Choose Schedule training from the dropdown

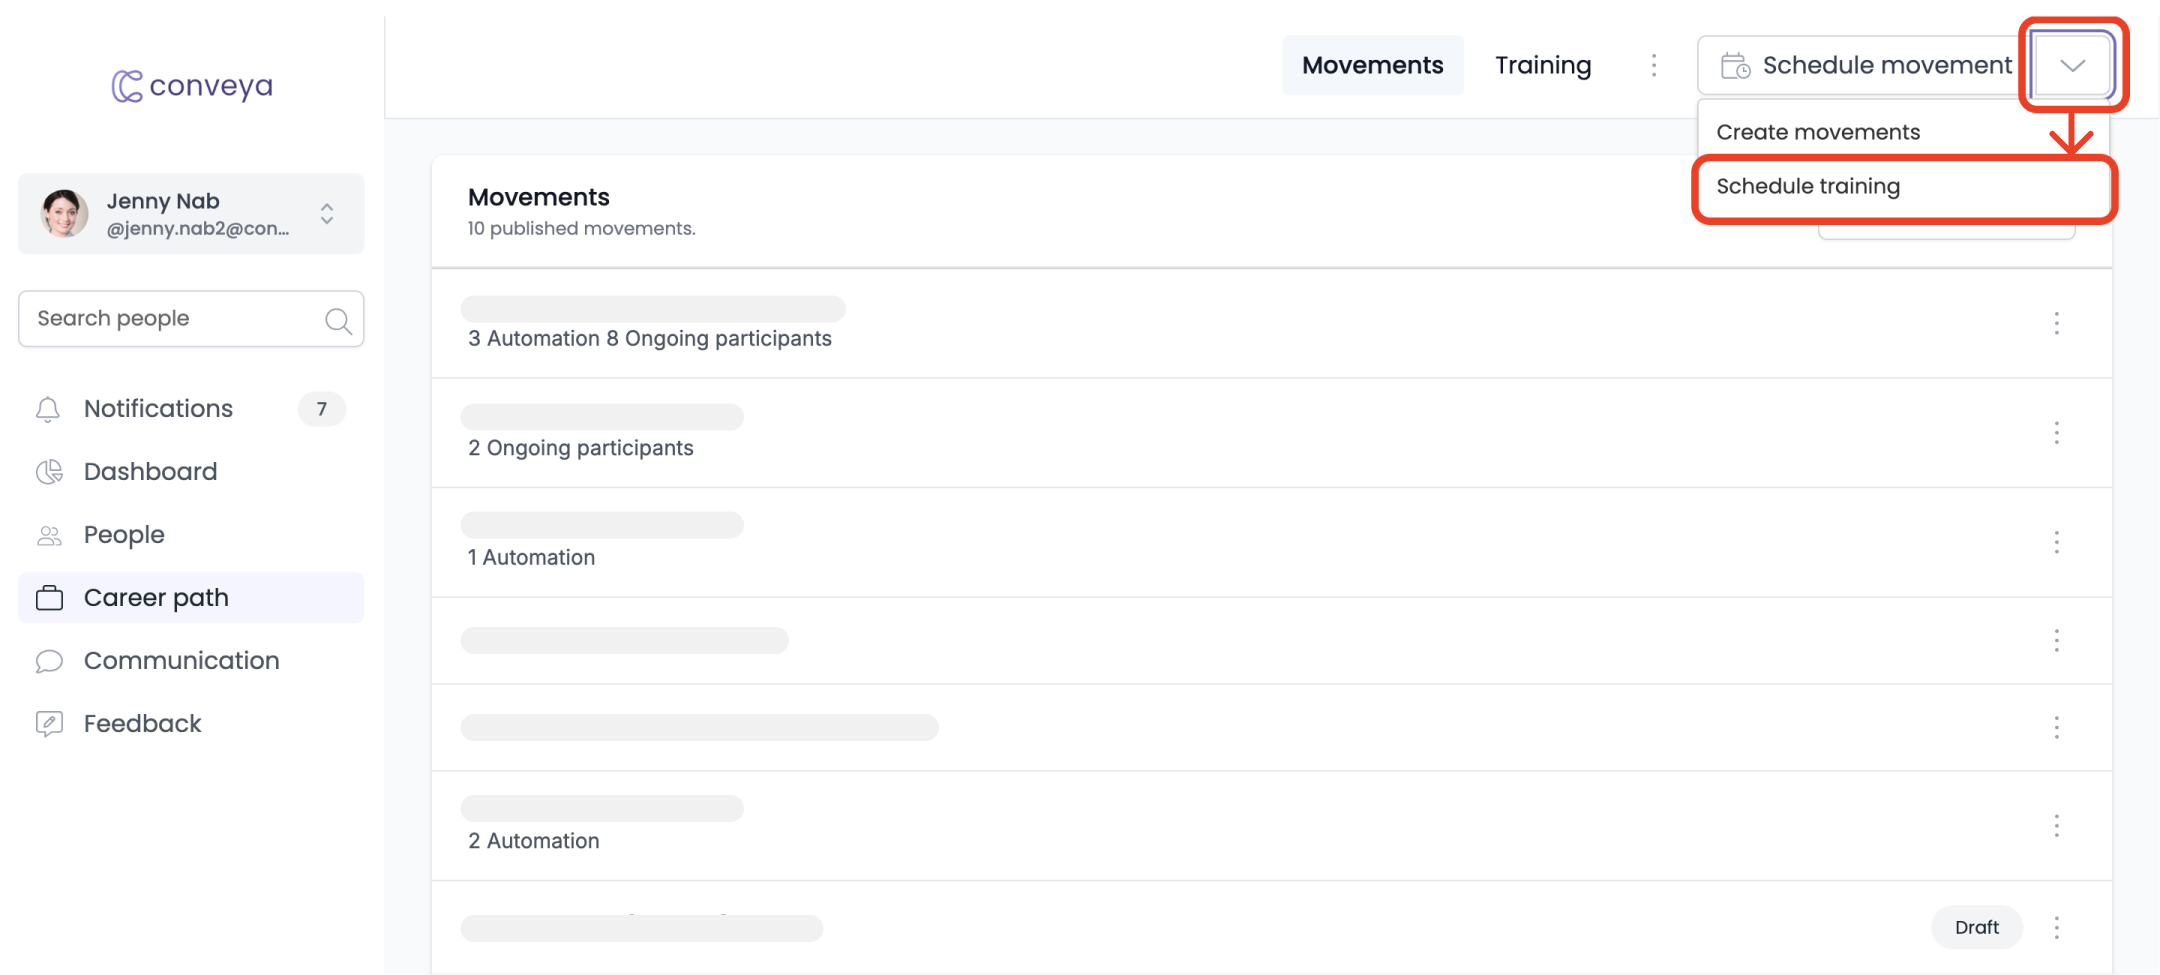(x=1903, y=187)
